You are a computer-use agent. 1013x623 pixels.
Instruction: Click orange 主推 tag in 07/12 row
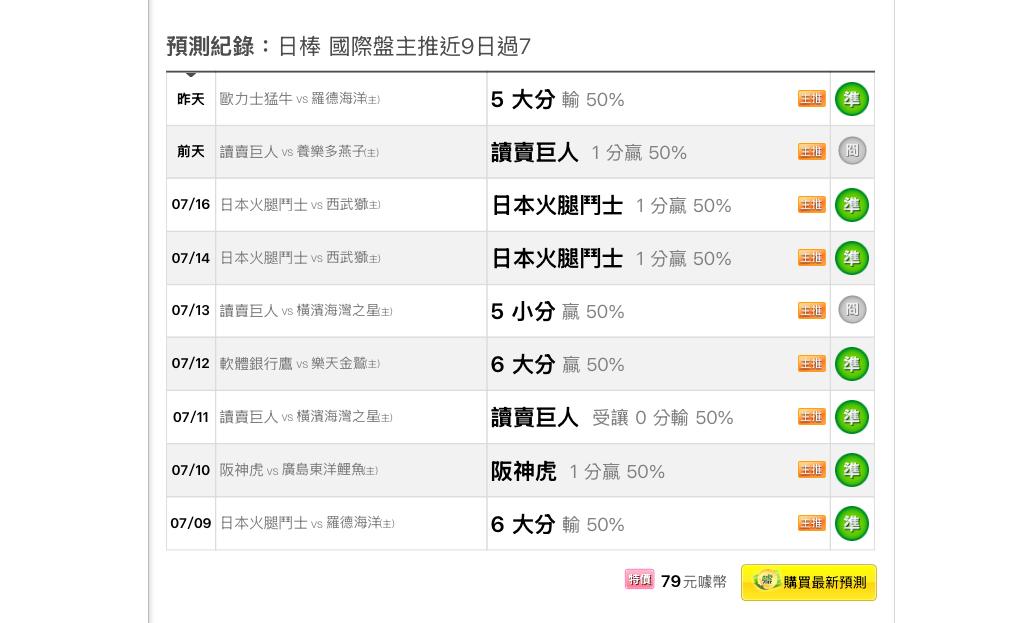coord(811,364)
